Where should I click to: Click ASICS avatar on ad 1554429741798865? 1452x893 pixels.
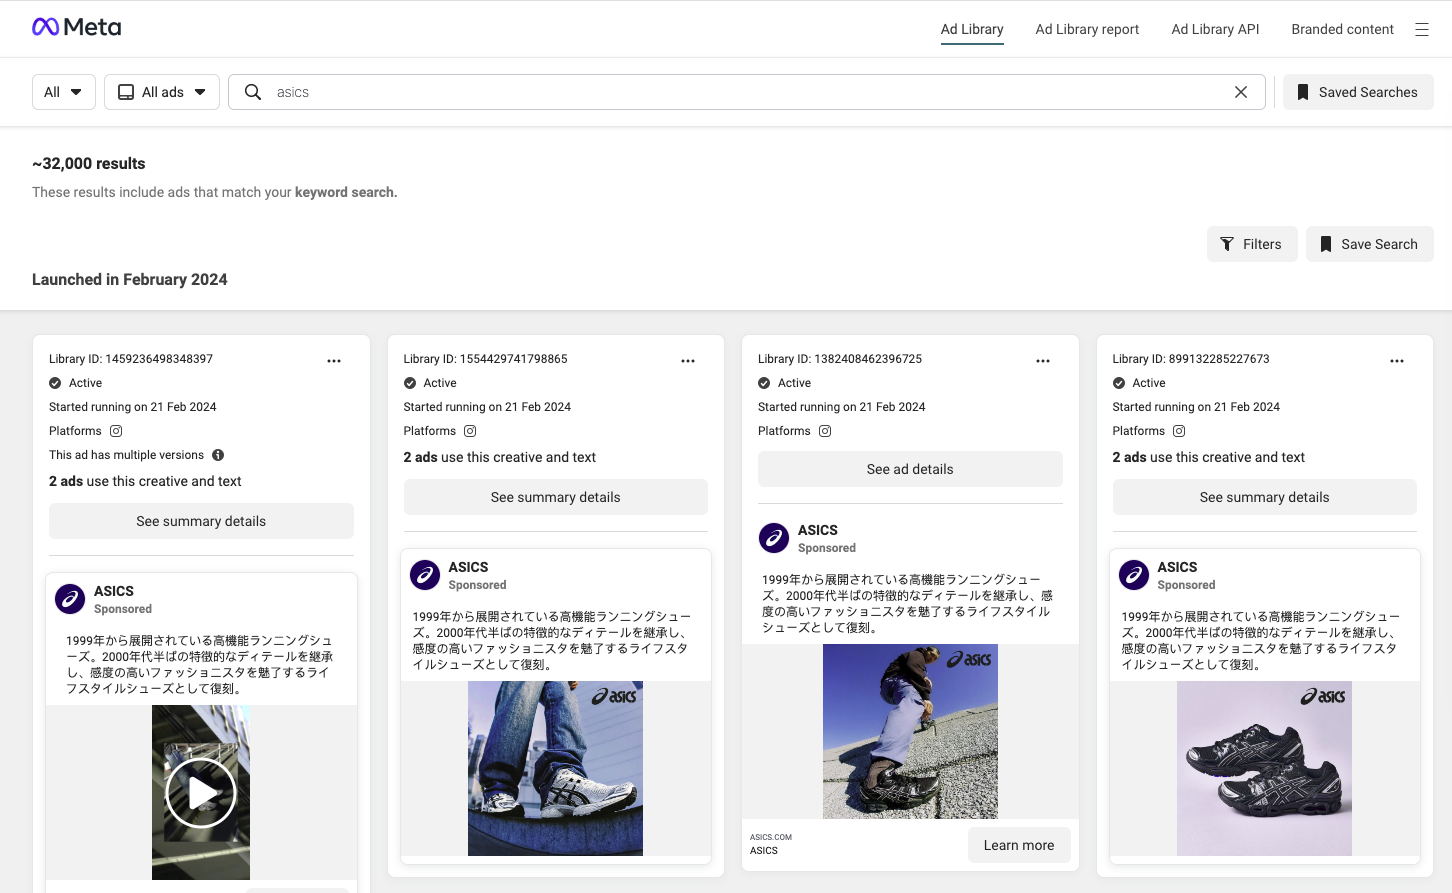tap(425, 575)
